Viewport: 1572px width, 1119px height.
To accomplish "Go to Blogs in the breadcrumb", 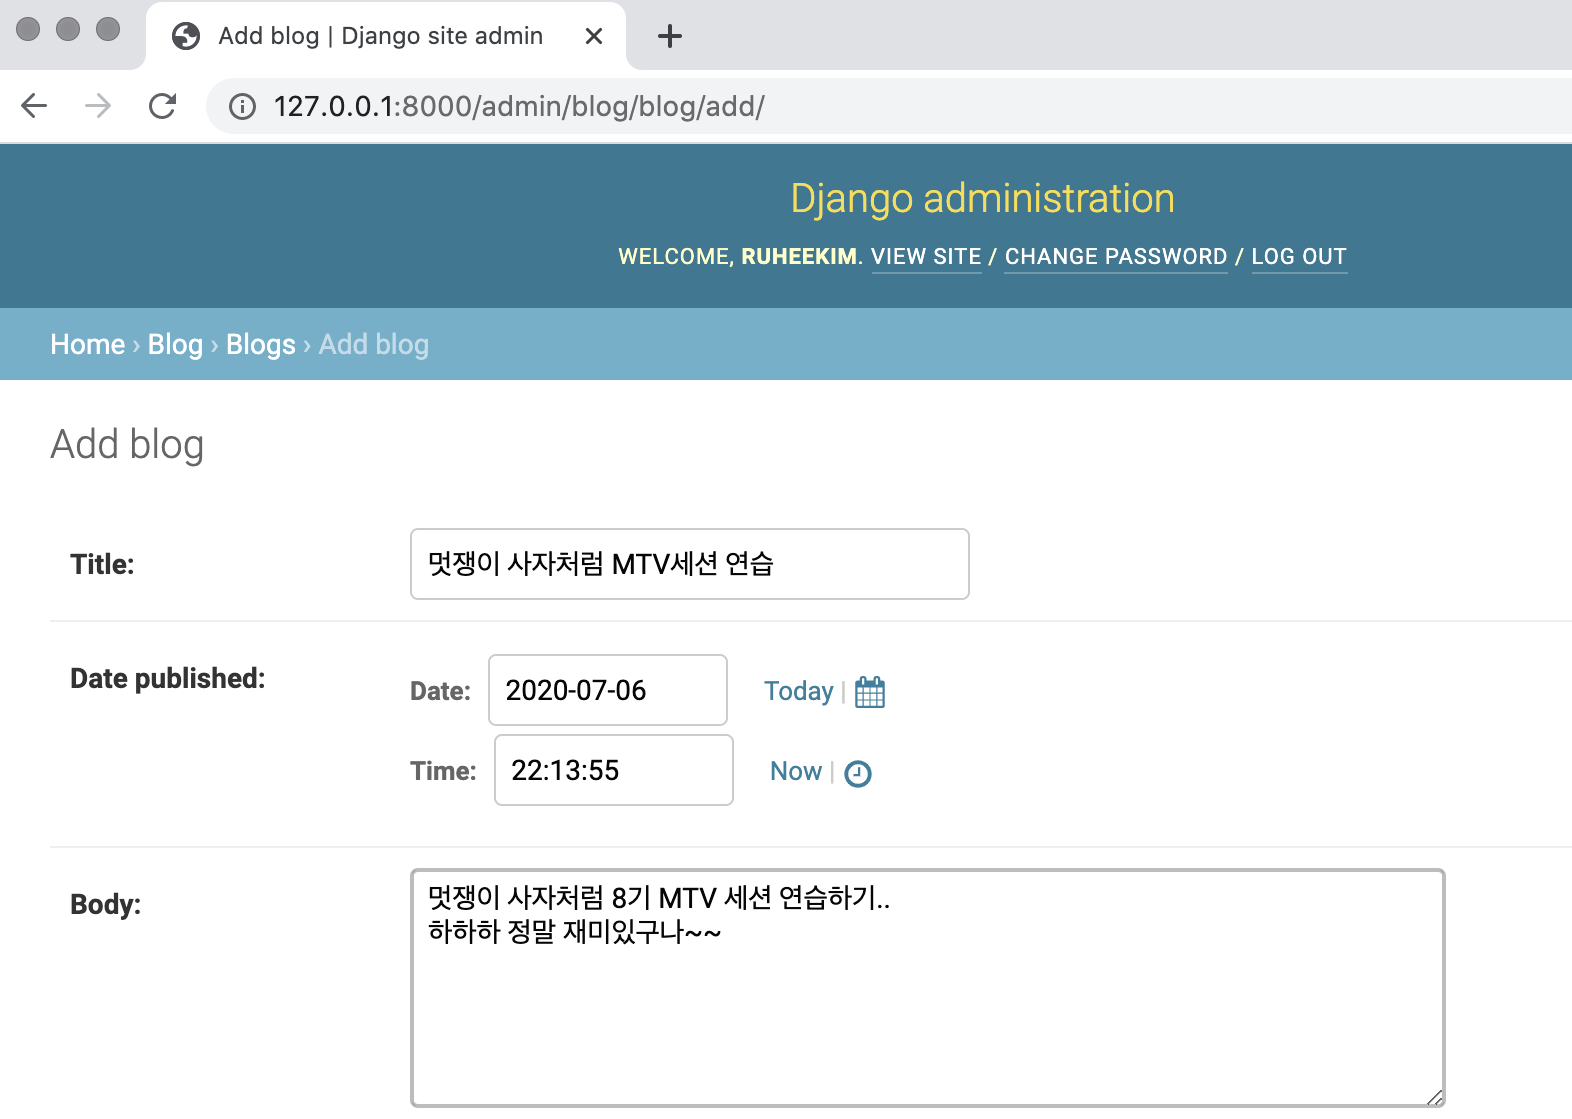I will point(261,344).
